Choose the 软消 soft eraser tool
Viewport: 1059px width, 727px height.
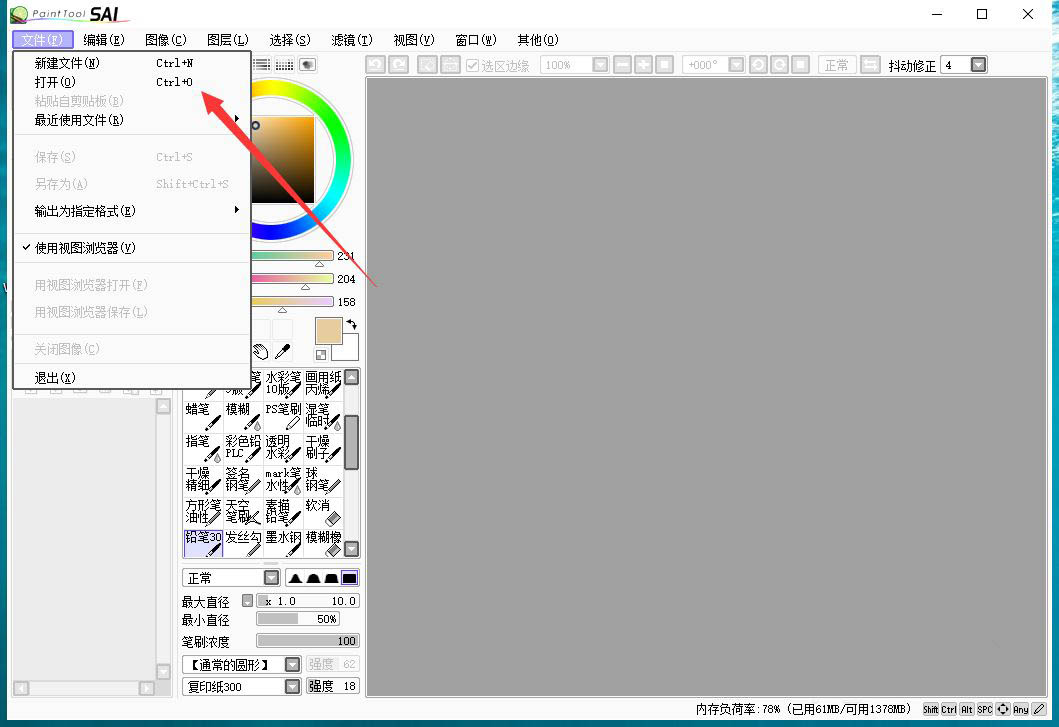coord(322,512)
